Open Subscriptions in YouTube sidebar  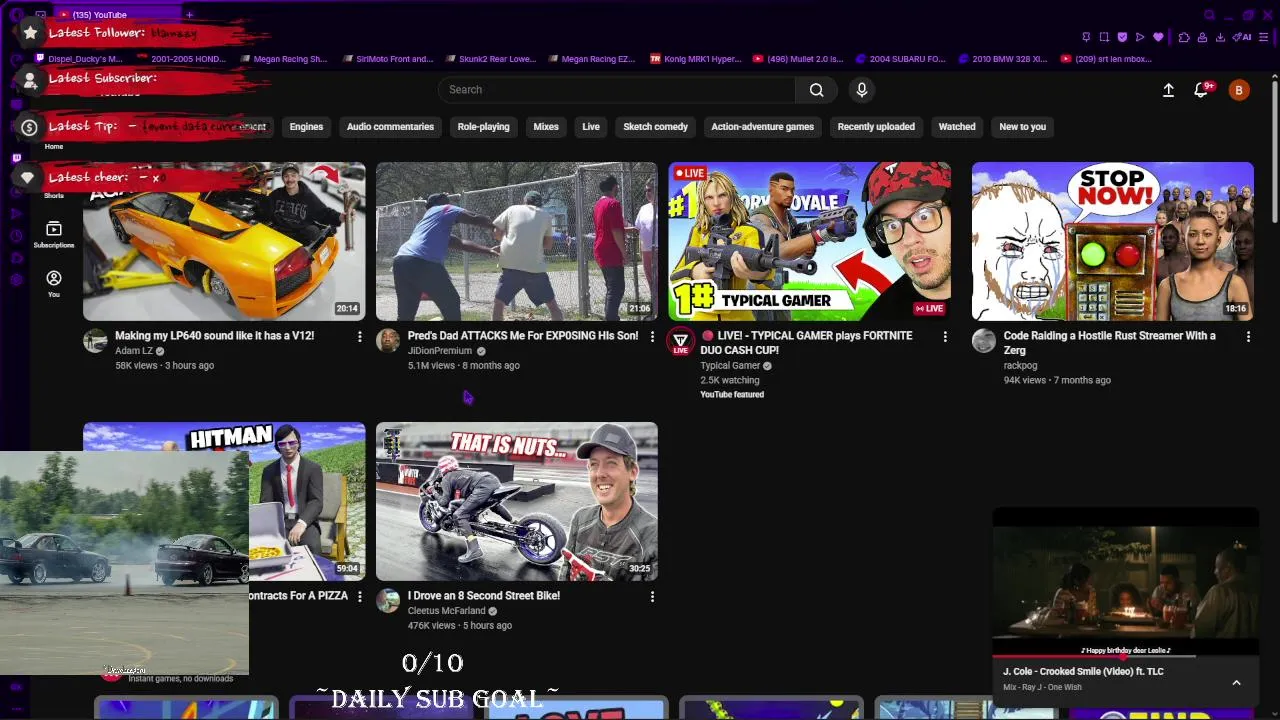point(54,235)
